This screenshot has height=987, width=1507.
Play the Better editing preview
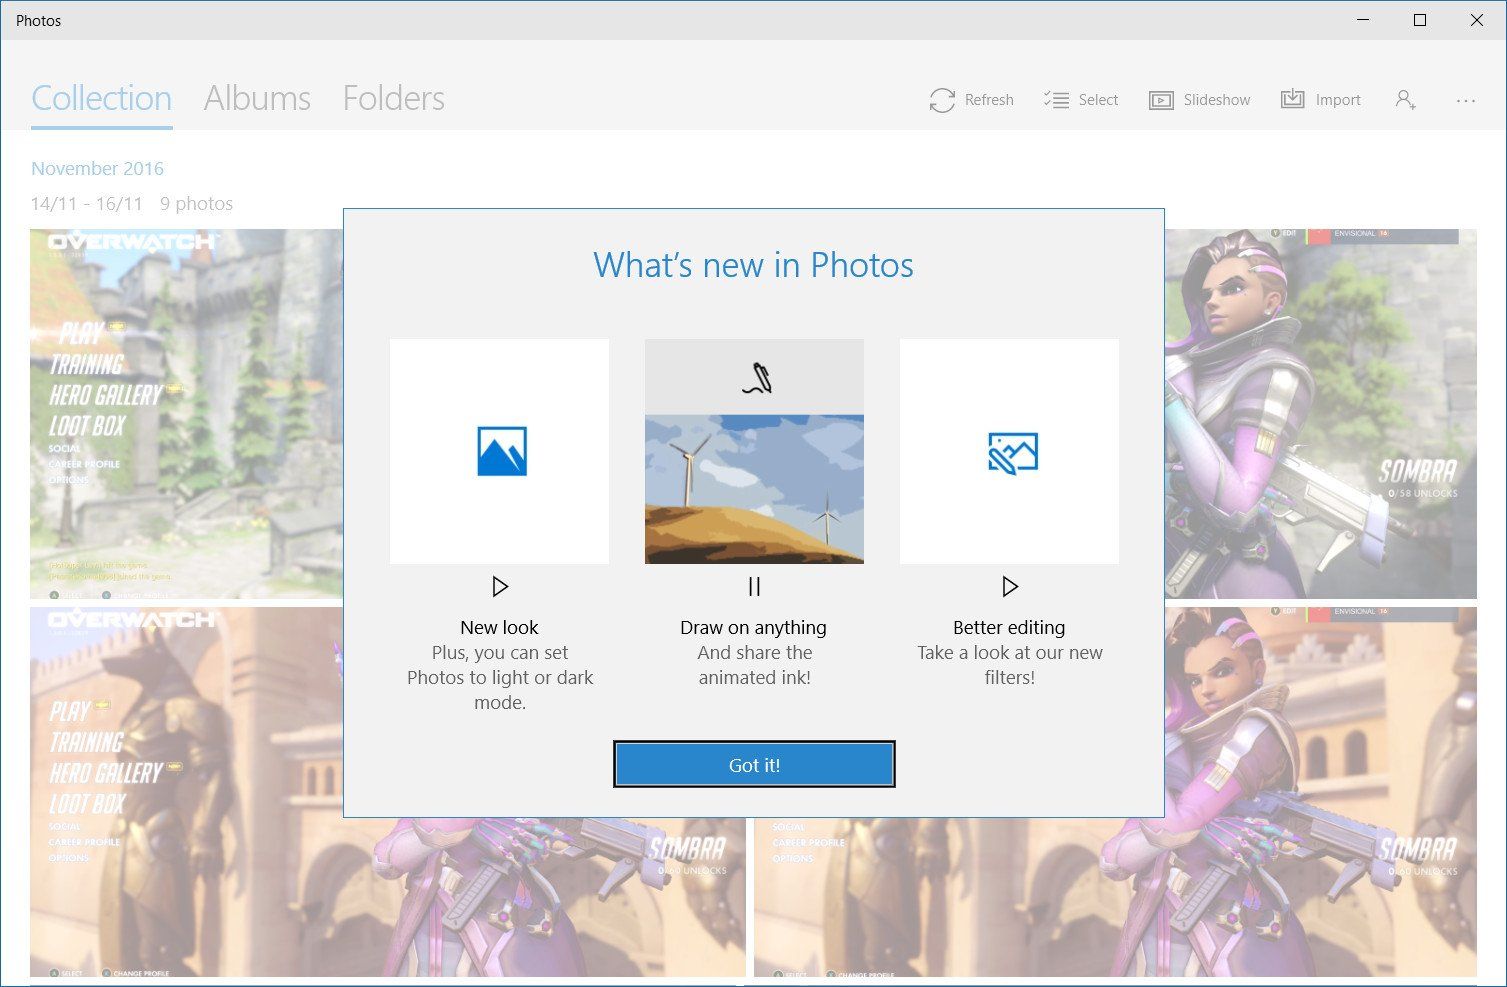pos(1010,586)
